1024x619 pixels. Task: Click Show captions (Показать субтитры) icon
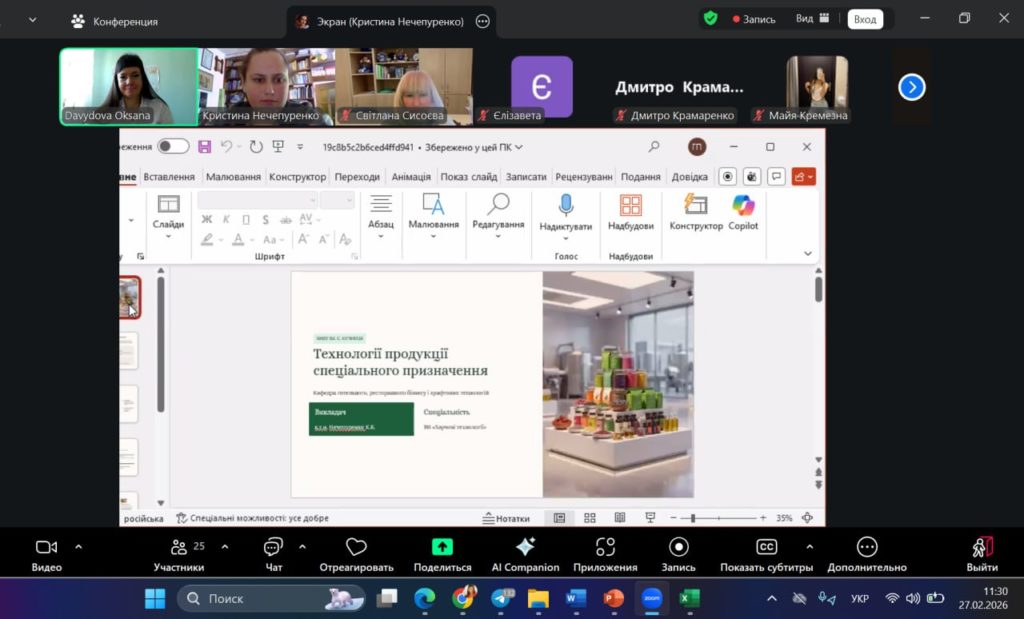pos(766,547)
